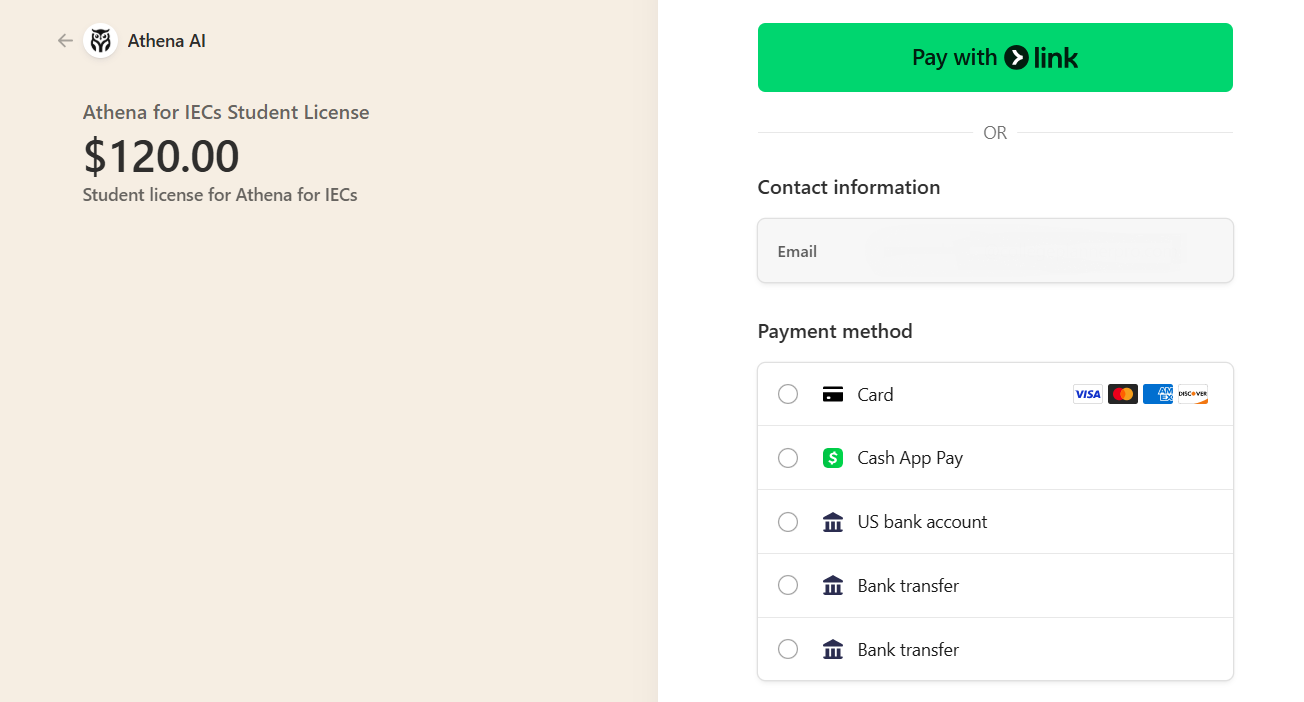Click the black credit card icon beside Card
This screenshot has height=702, width=1304.
(833, 394)
